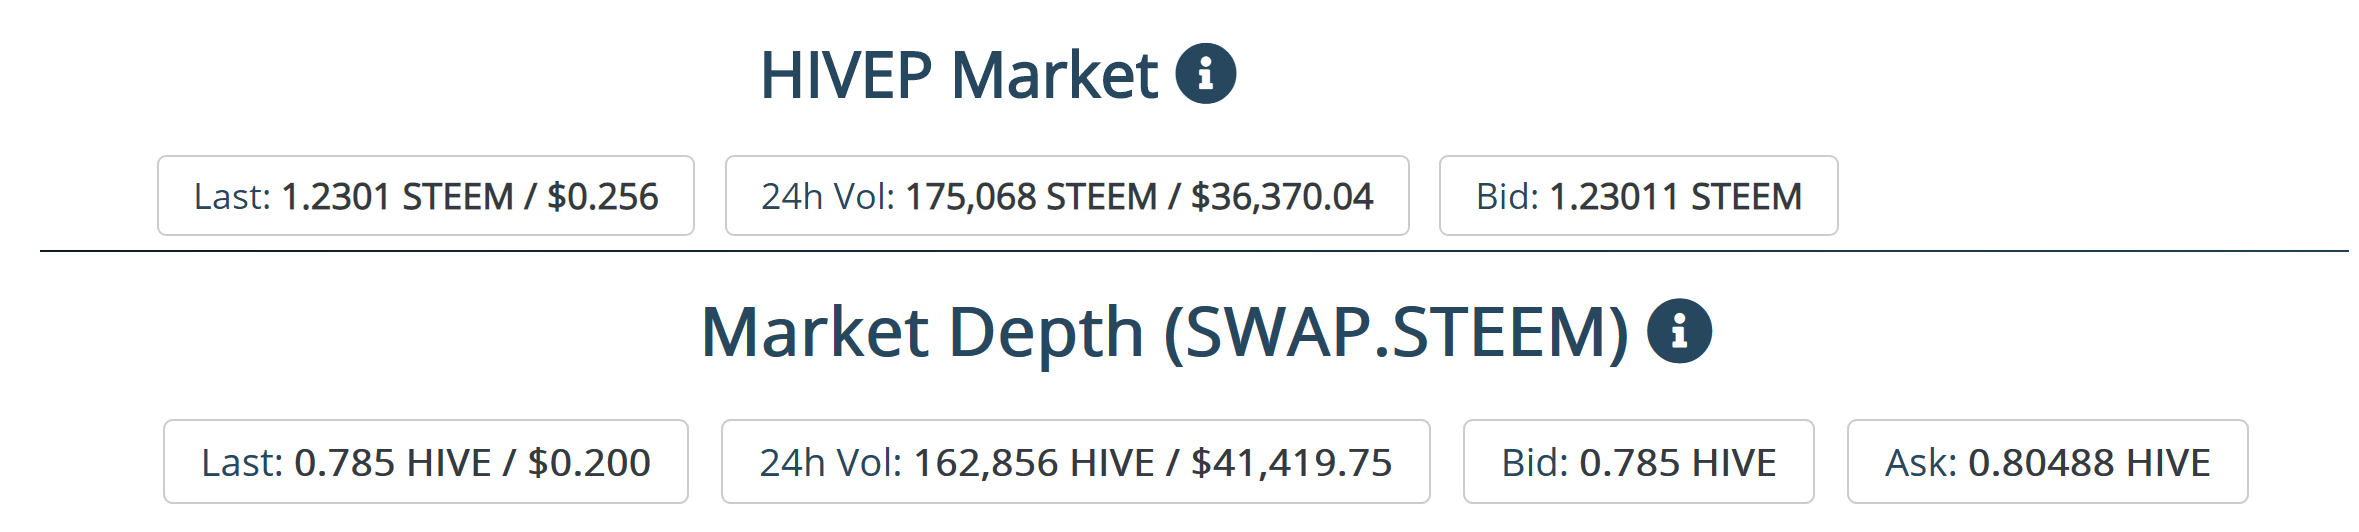Click the Bid 0.785 HIVE box

(x=1639, y=462)
